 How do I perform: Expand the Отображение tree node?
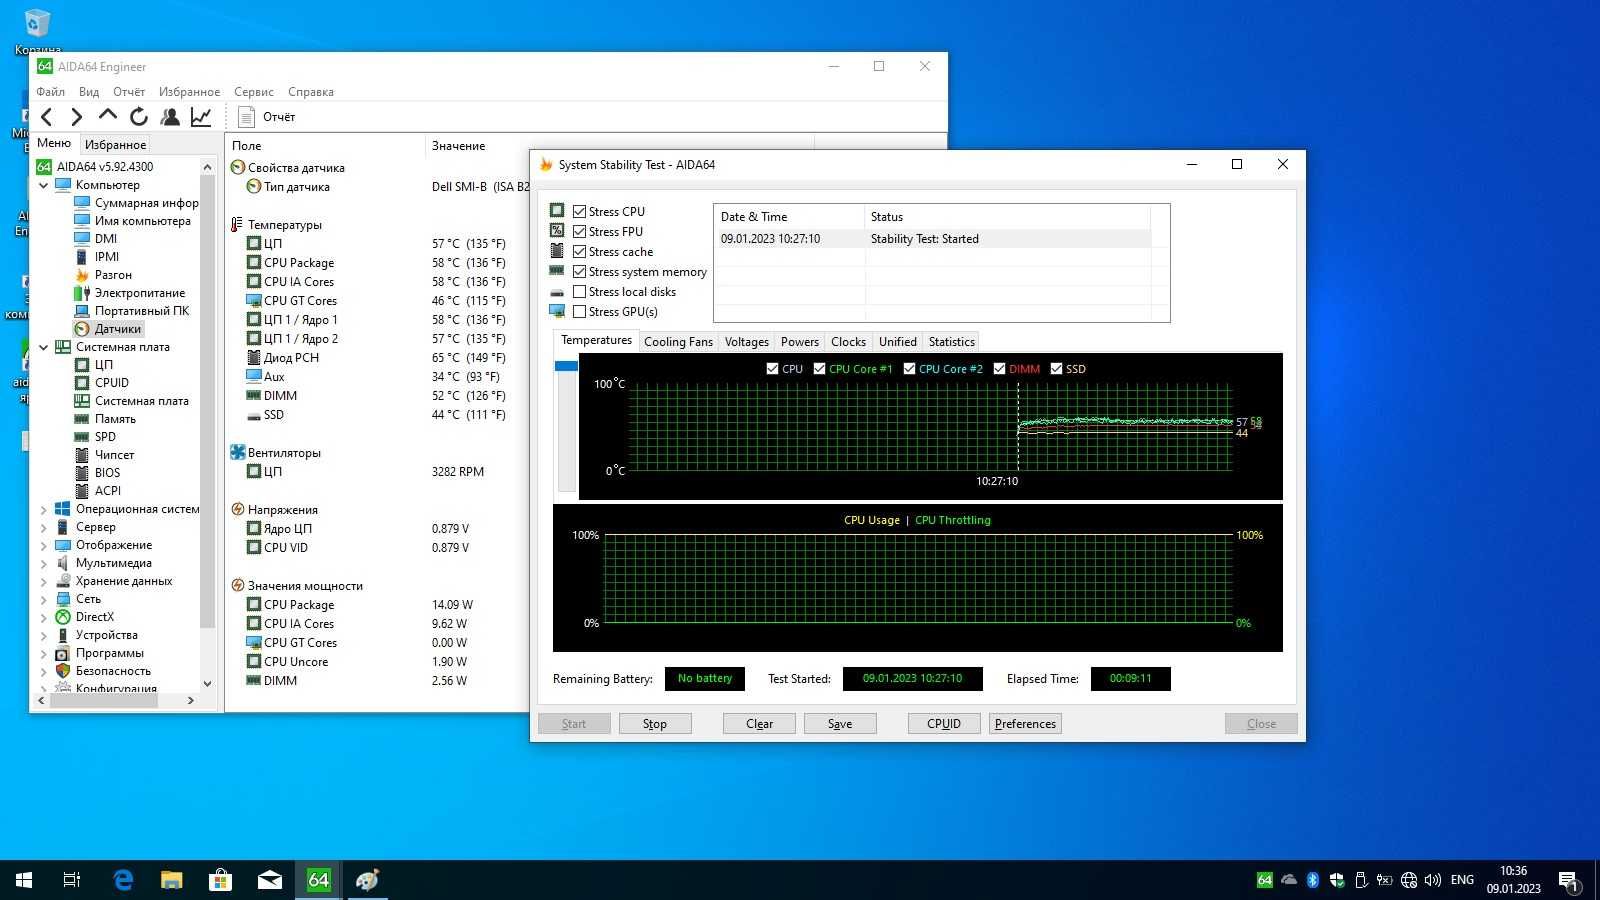click(43, 545)
